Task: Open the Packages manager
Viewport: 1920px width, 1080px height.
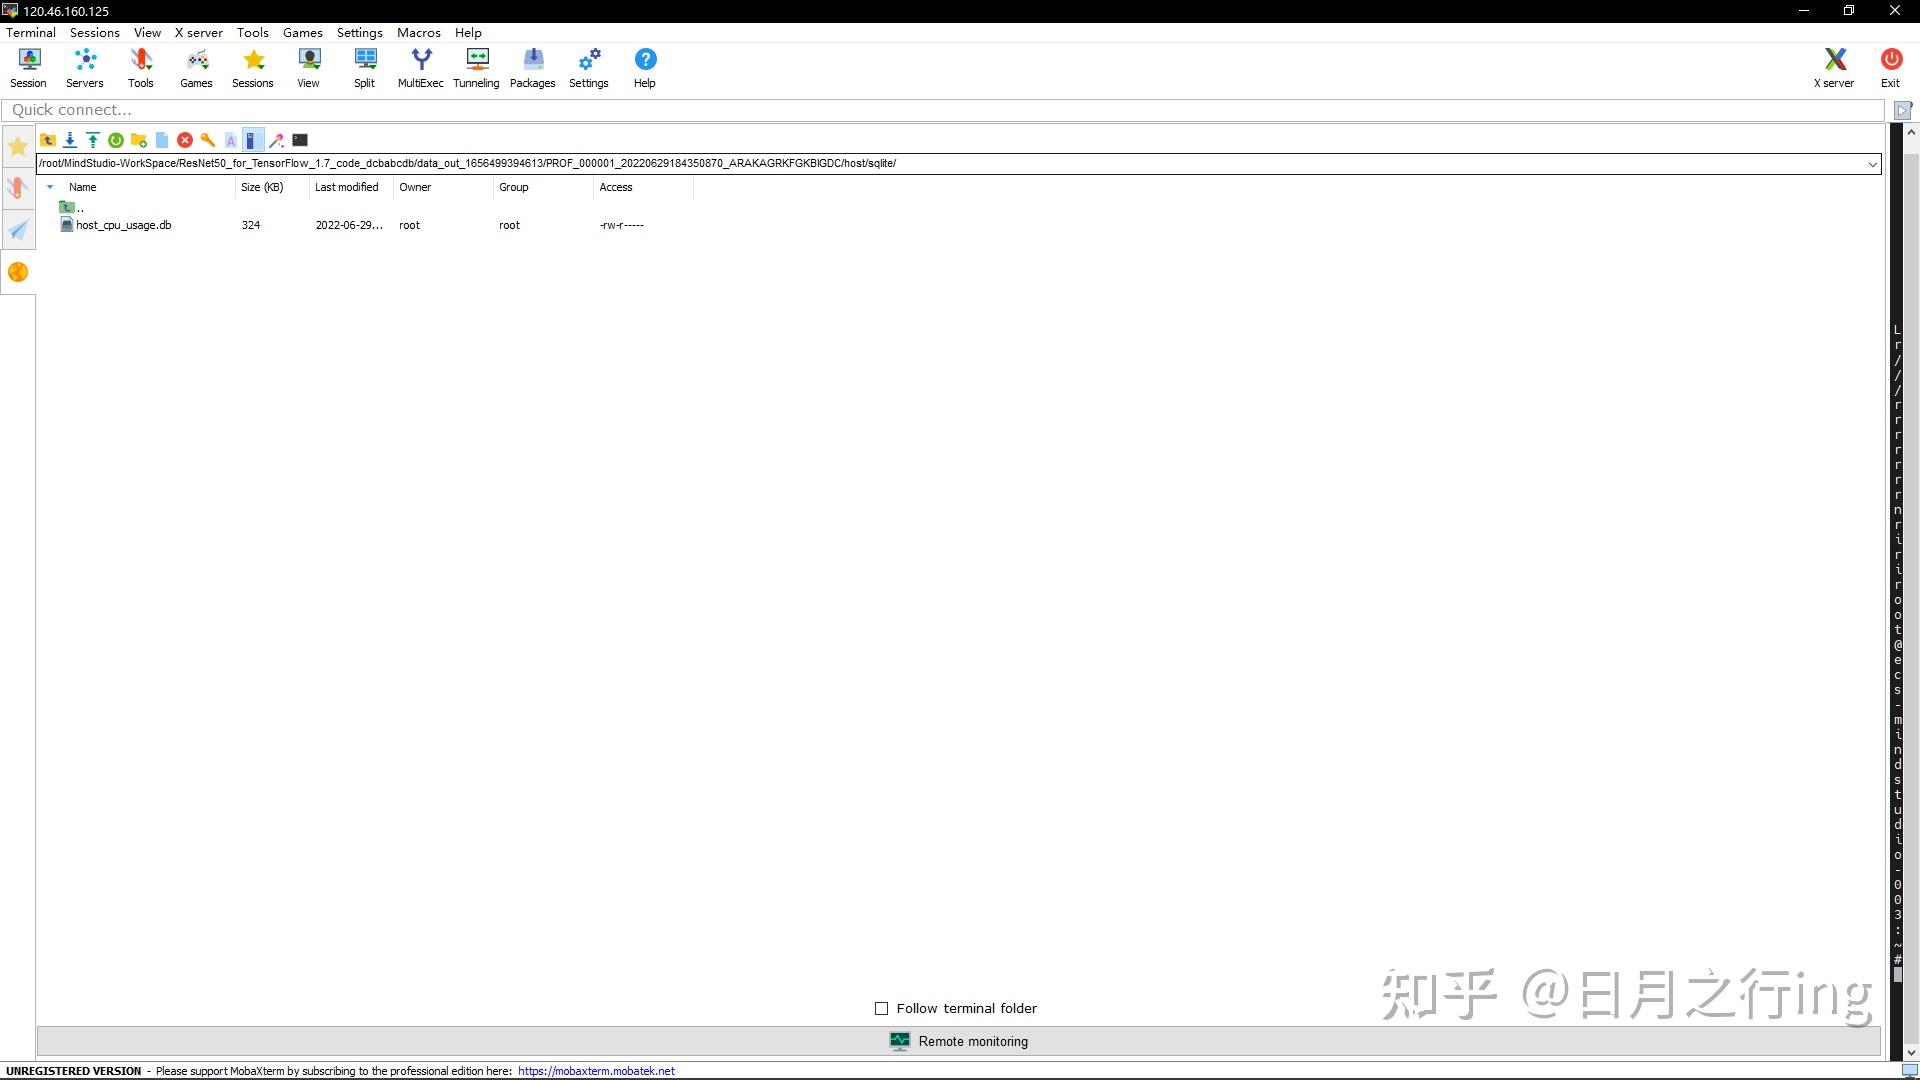Action: click(532, 66)
